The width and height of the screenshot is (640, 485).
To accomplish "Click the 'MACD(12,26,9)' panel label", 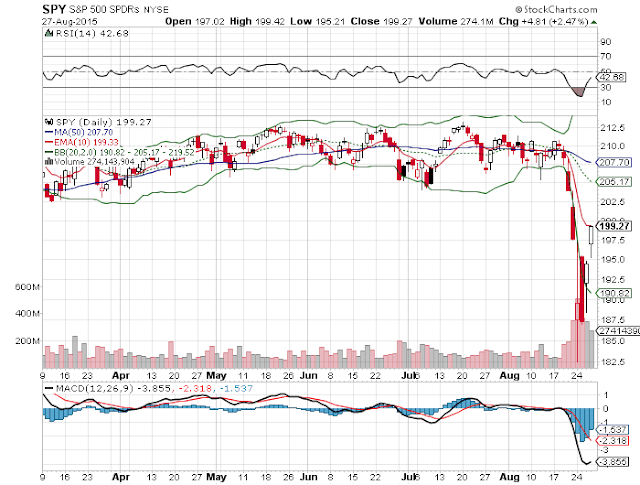I will click(94, 388).
